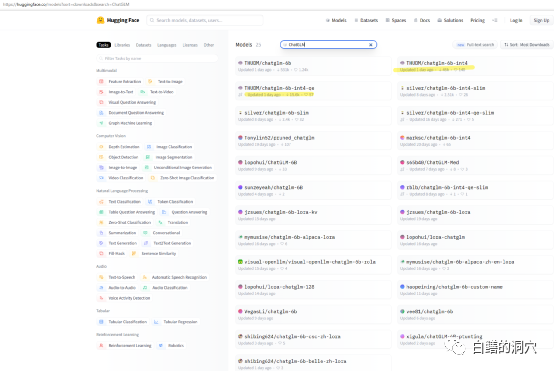Image resolution: width=554 pixels, height=371 pixels.
Task: Select the Conversational task icon
Action: [x=145, y=233]
